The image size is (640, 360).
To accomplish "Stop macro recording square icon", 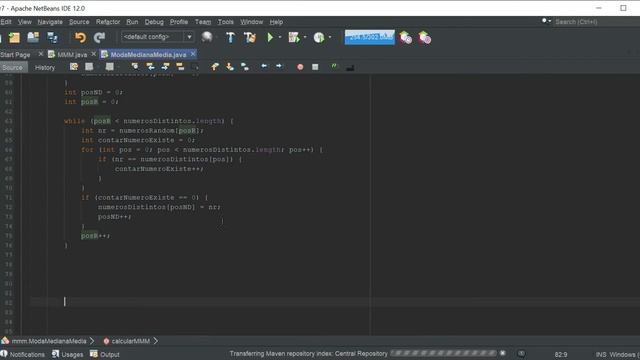I will pyautogui.click(x=315, y=67).
